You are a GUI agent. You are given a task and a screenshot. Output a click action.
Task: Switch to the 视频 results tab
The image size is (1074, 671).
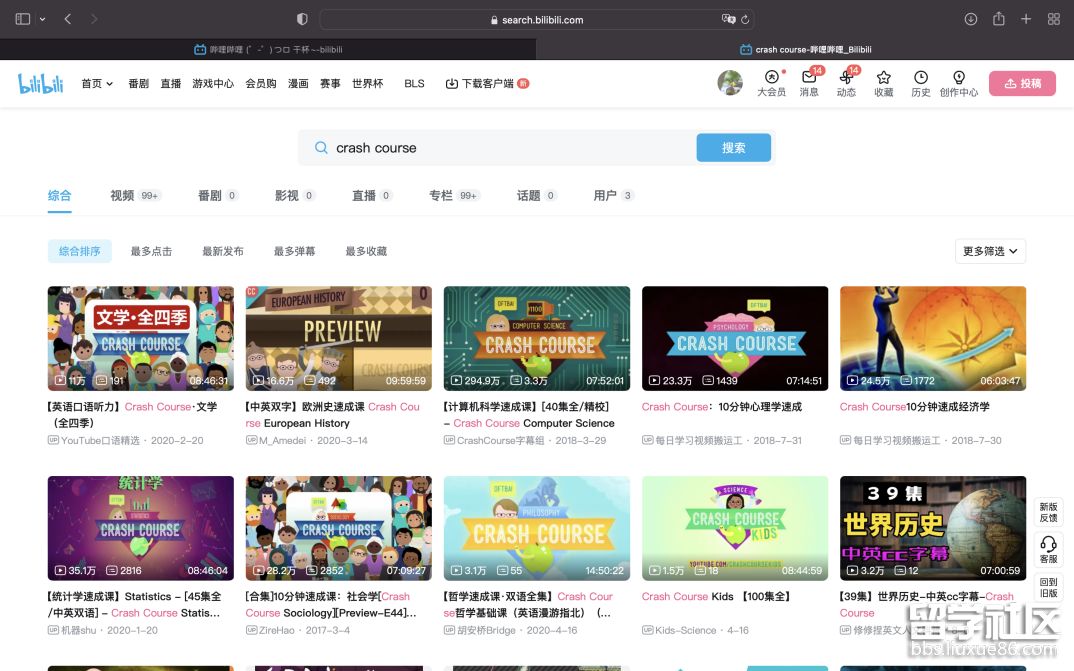click(x=122, y=196)
